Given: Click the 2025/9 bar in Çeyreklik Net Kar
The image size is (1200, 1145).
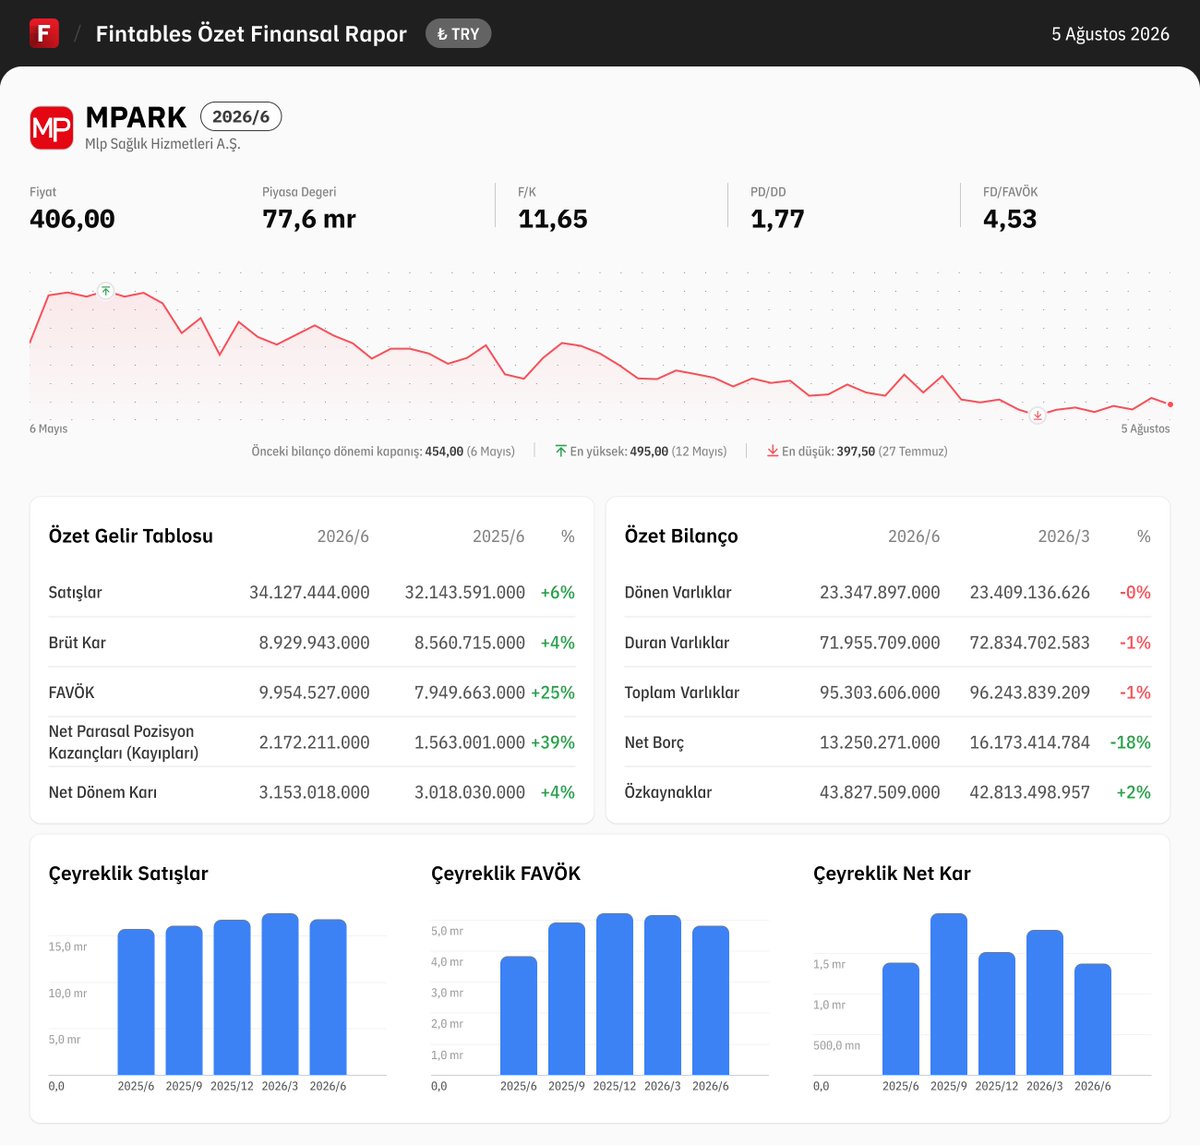Looking at the screenshot, I should click(x=949, y=994).
